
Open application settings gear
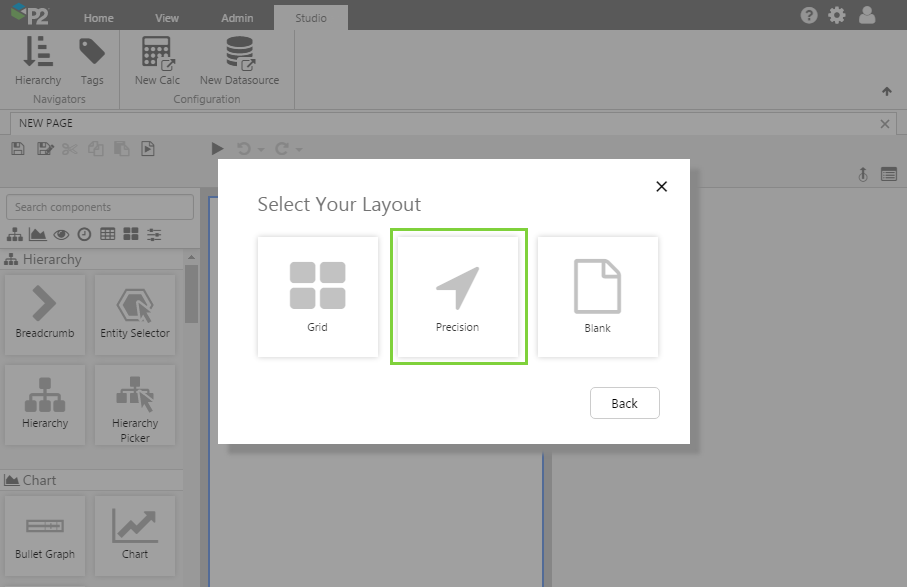coord(836,15)
